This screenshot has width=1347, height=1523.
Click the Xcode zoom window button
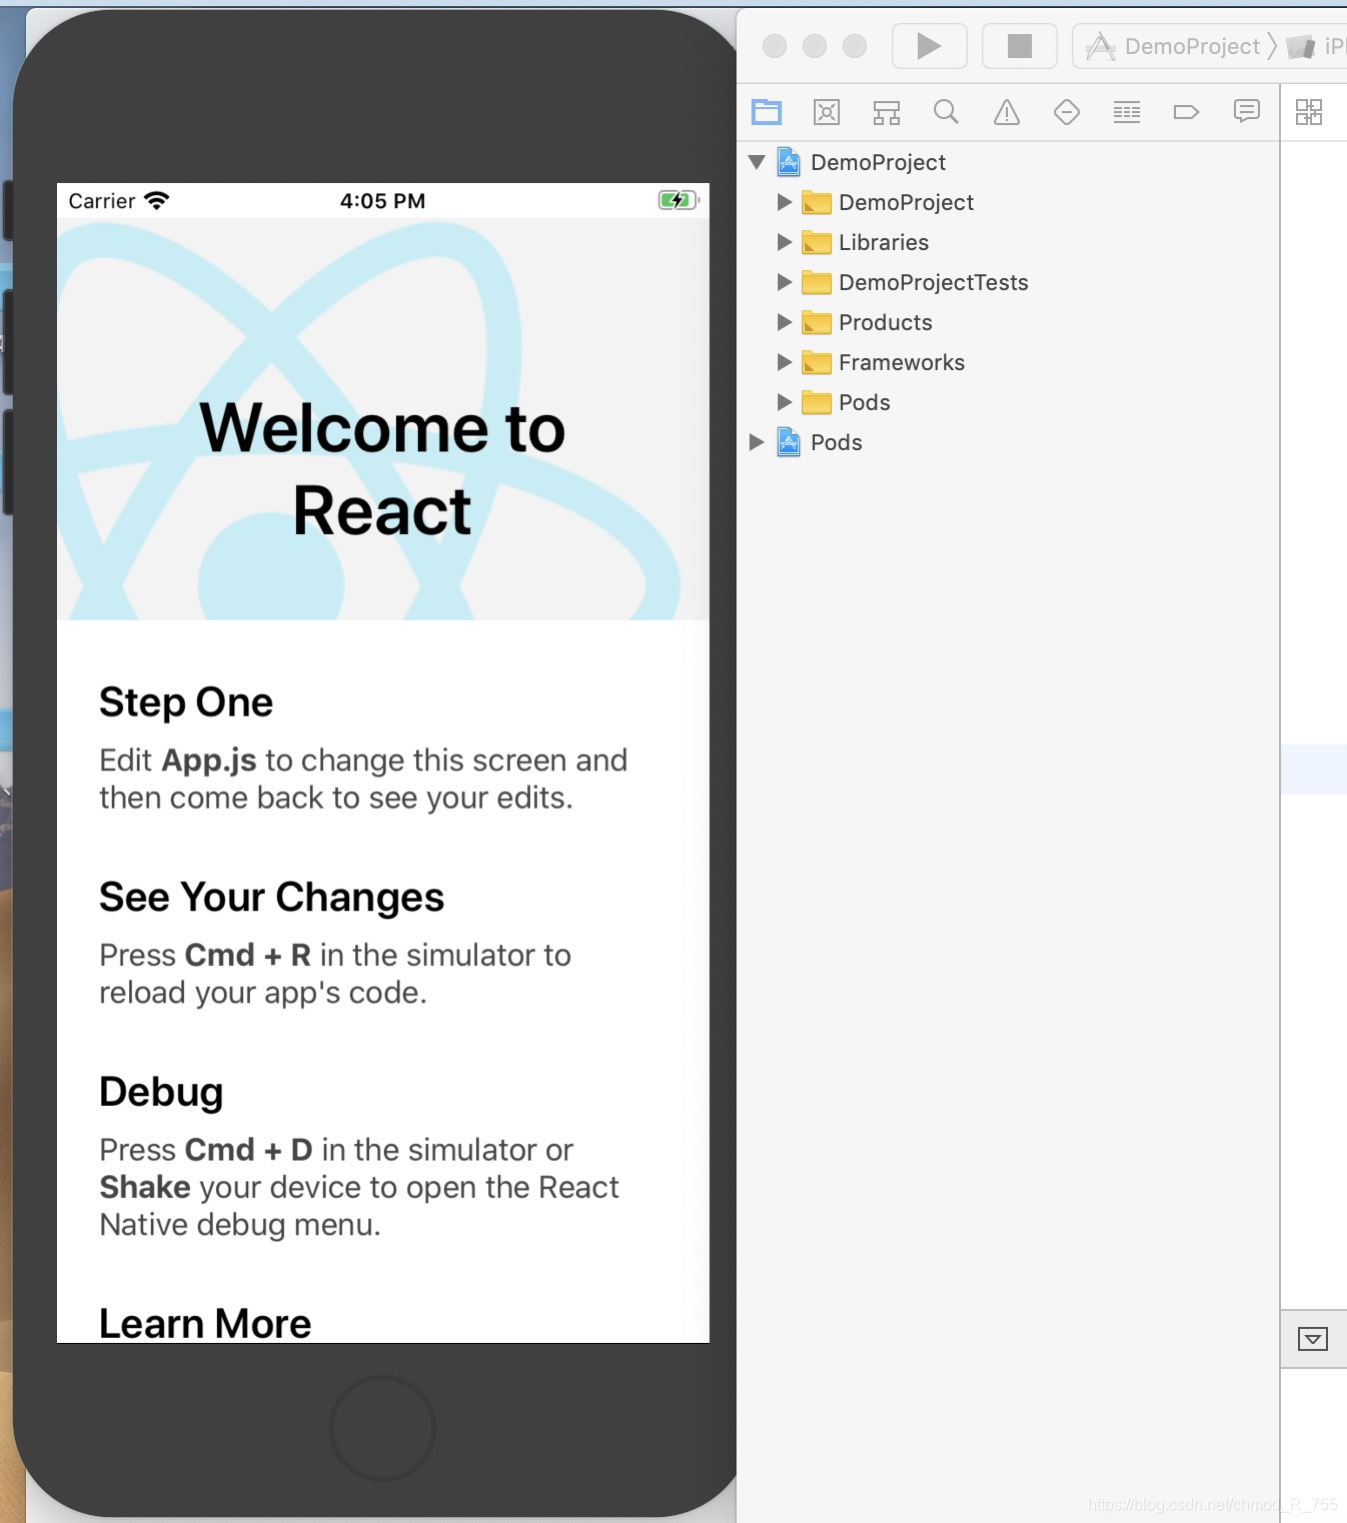point(855,46)
